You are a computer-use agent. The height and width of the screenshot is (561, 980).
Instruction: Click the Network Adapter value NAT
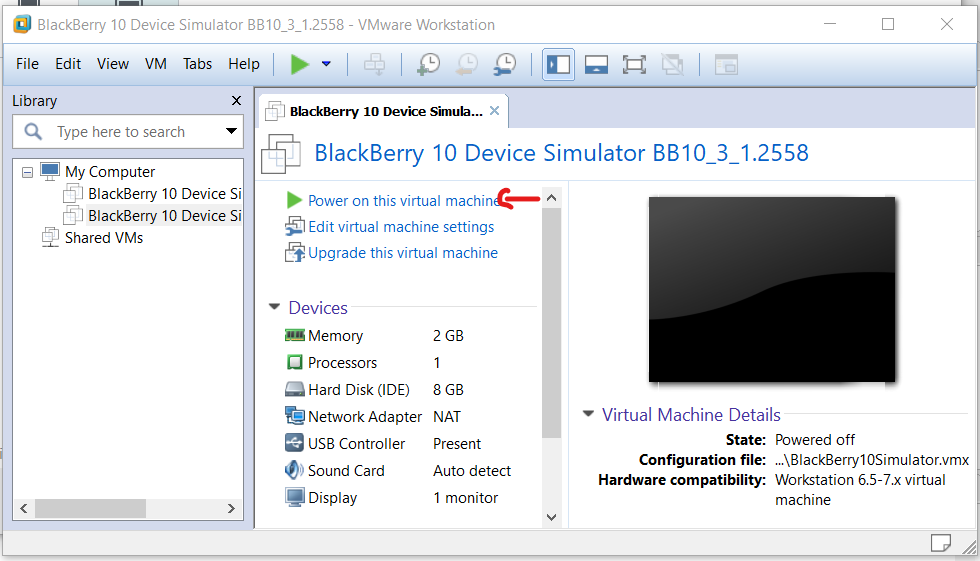(447, 417)
